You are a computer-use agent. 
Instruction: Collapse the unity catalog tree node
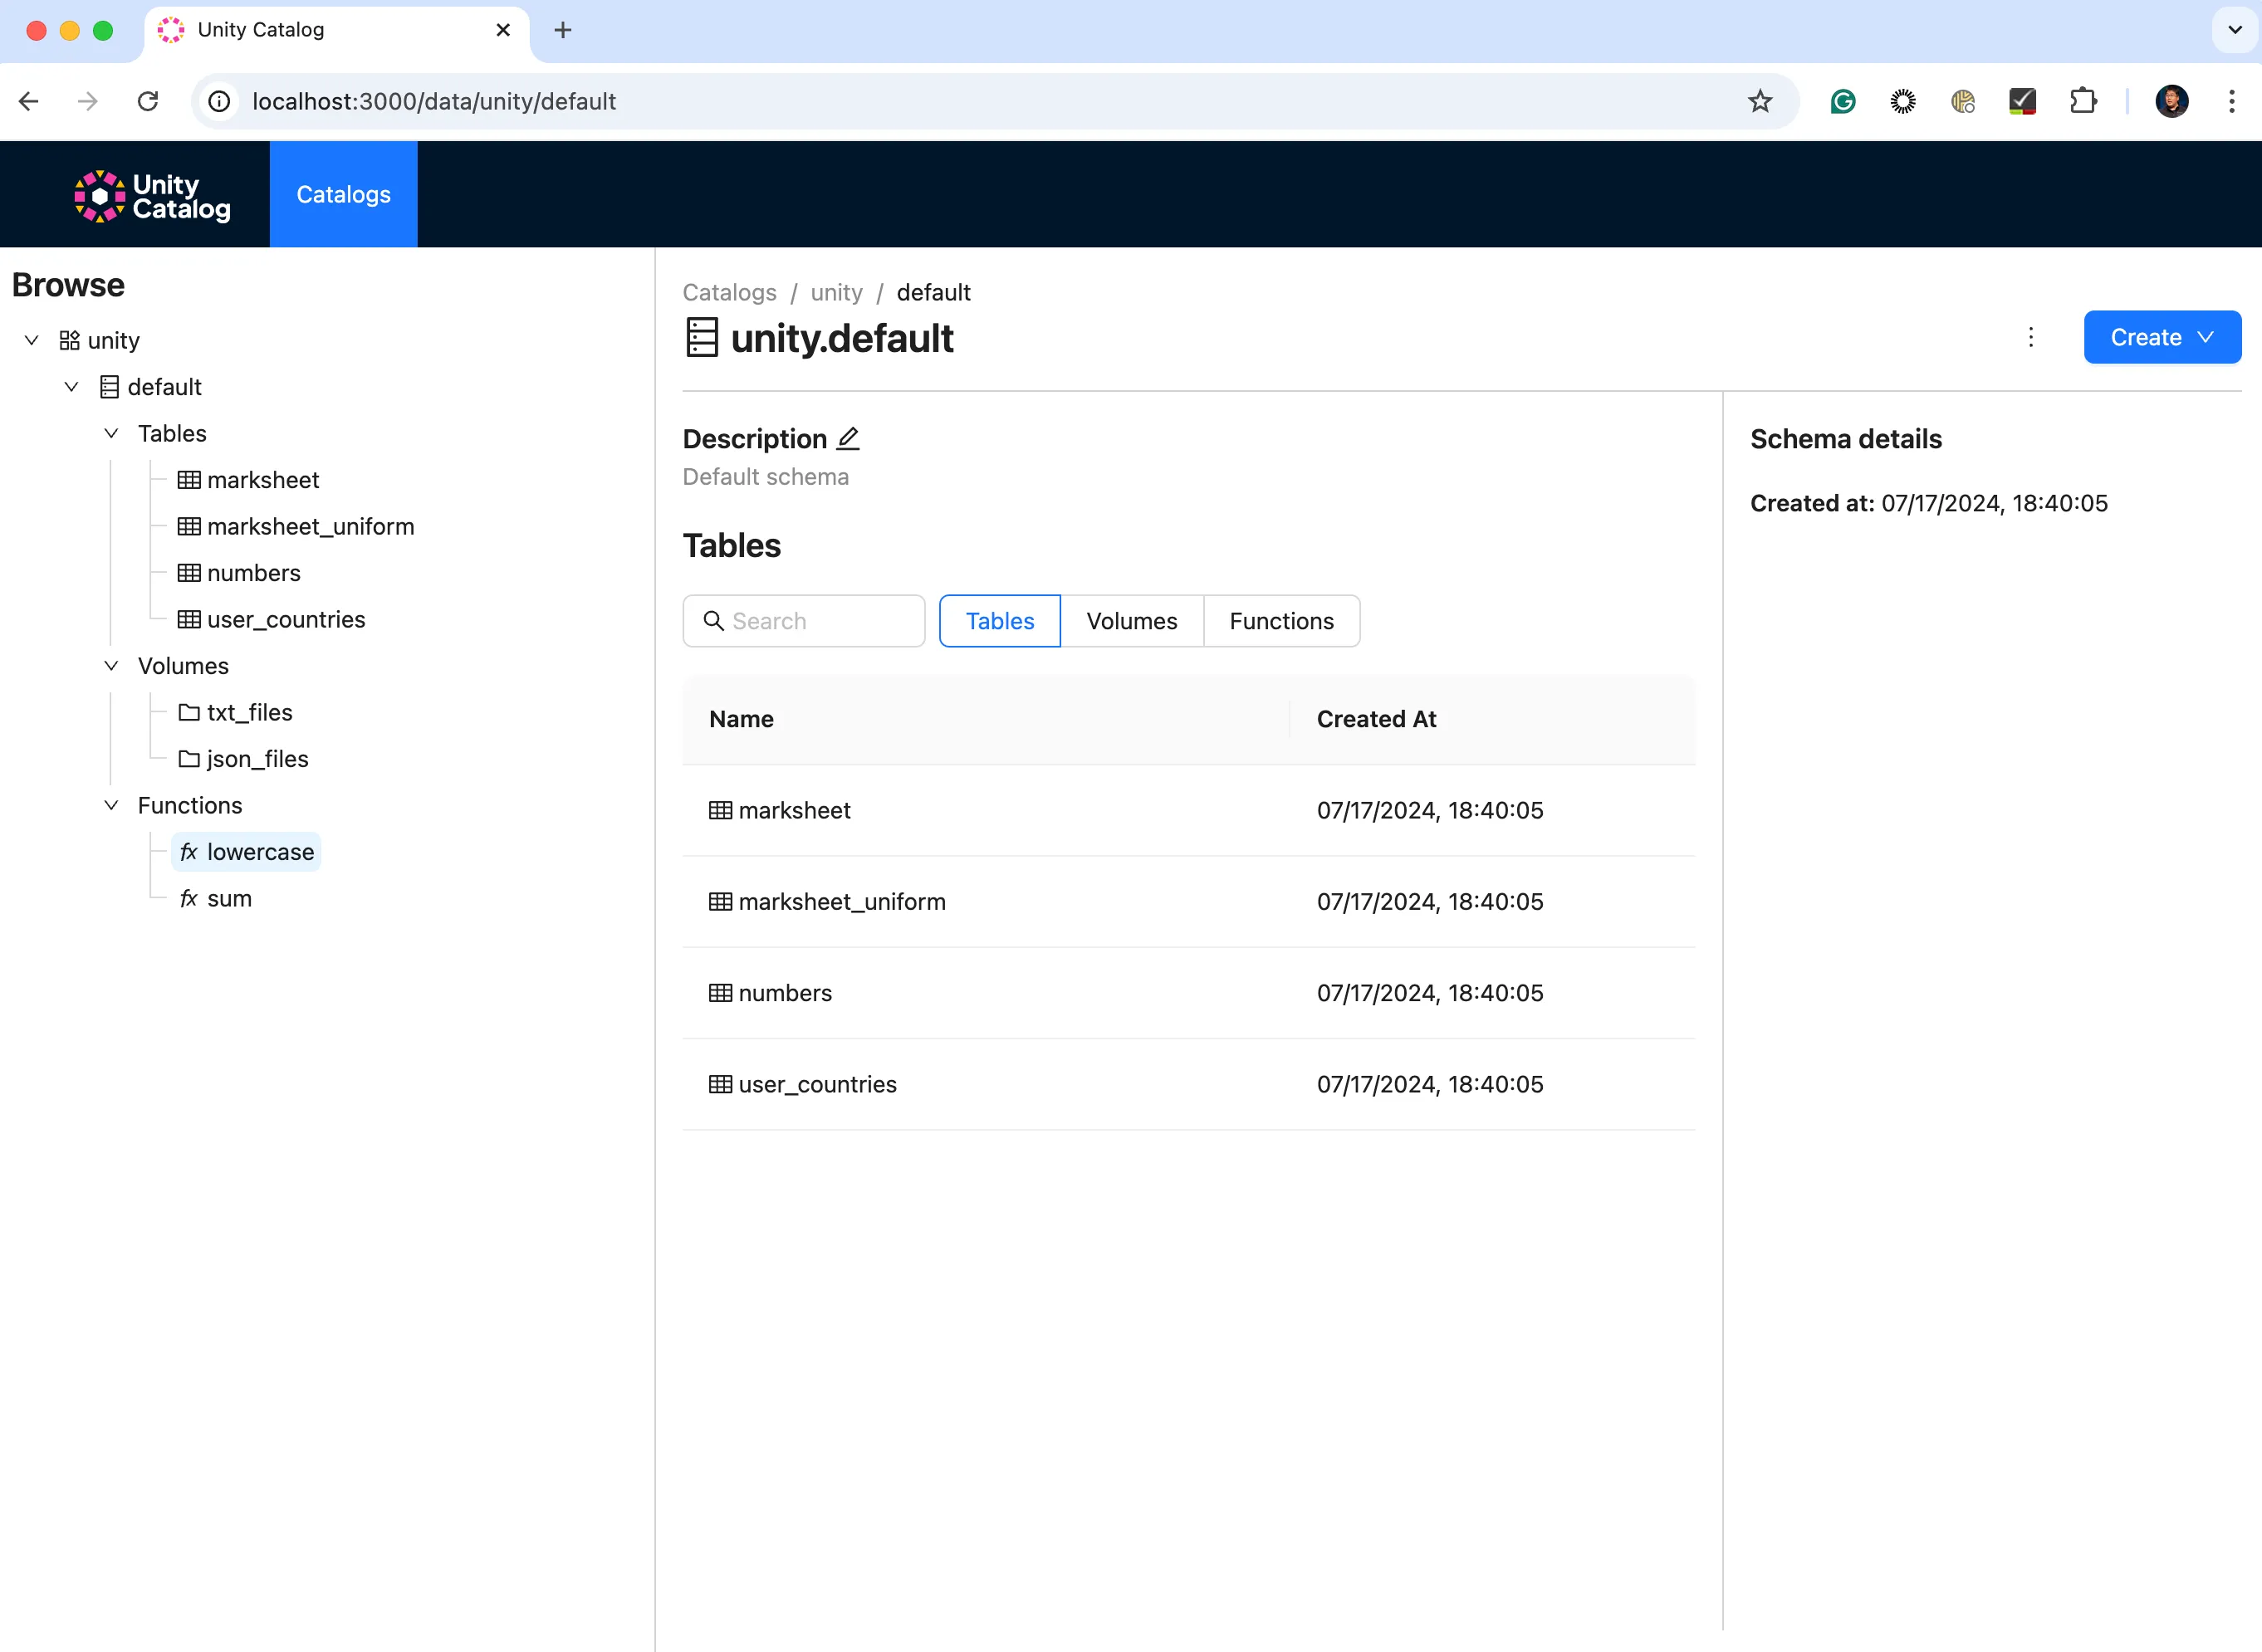pos(32,340)
